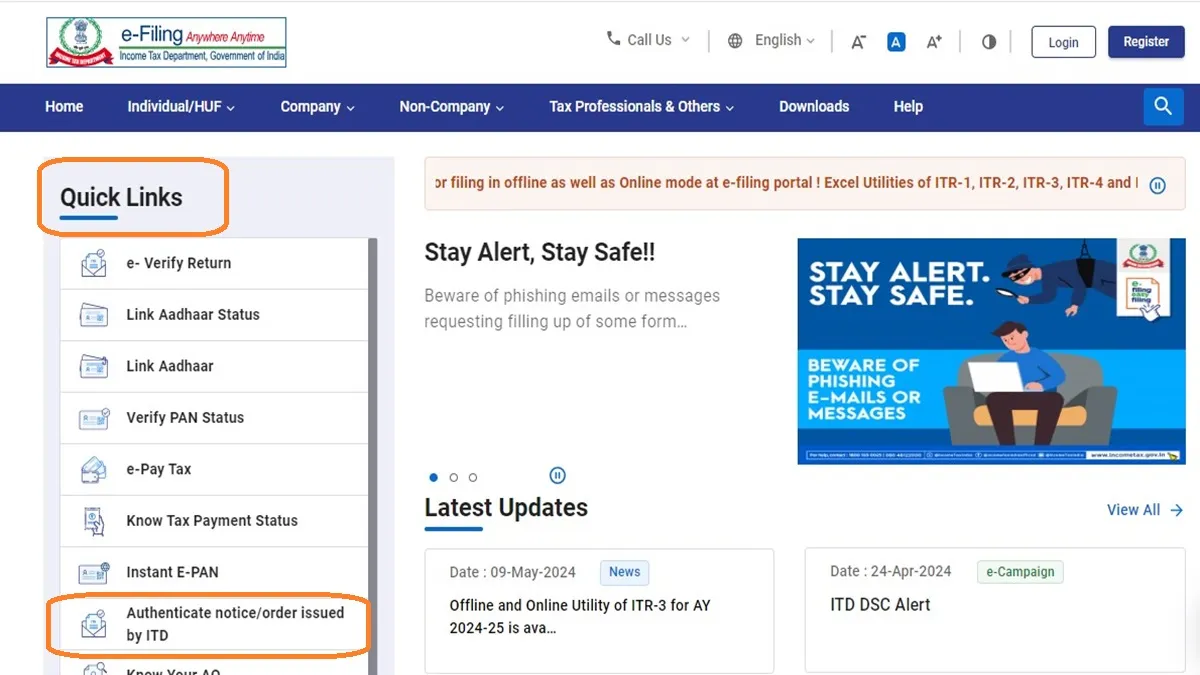Screen dimensions: 1200x675
Task: Open the Link Aadhaar quick link
Action: point(214,367)
